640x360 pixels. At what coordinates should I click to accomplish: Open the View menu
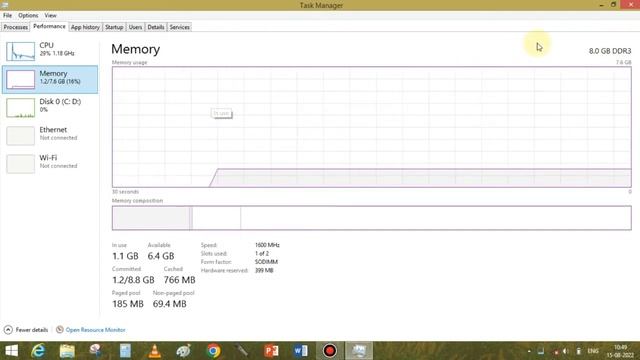pos(51,15)
